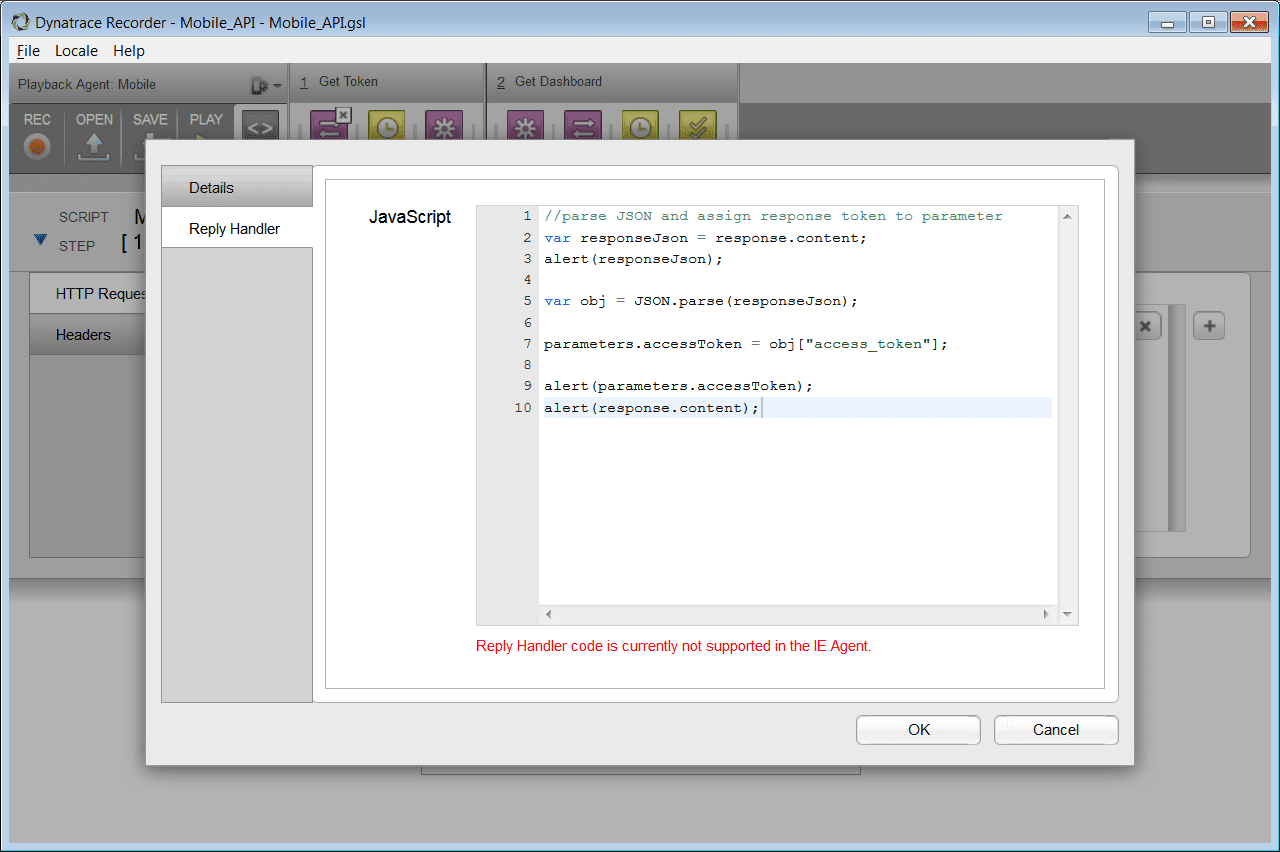Click the "access_token" string literal
The height and width of the screenshot is (852, 1280).
pos(868,344)
